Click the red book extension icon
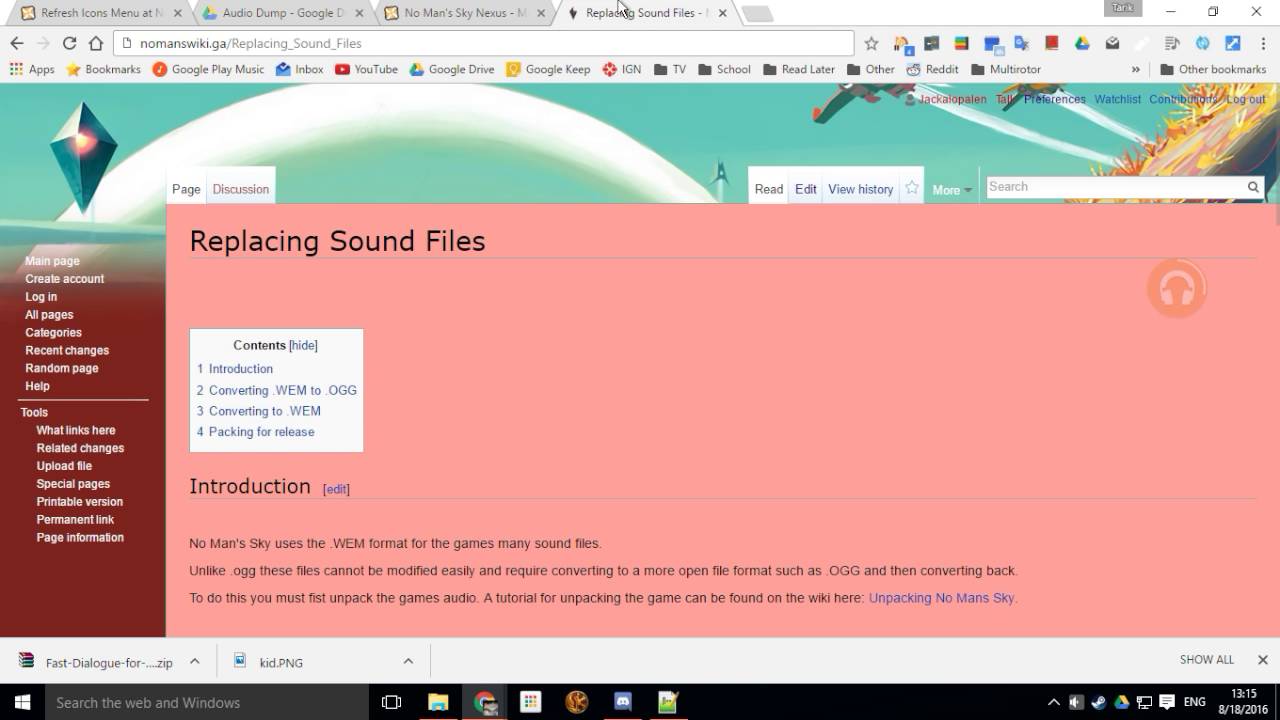Image resolution: width=1280 pixels, height=720 pixels. 1051,43
